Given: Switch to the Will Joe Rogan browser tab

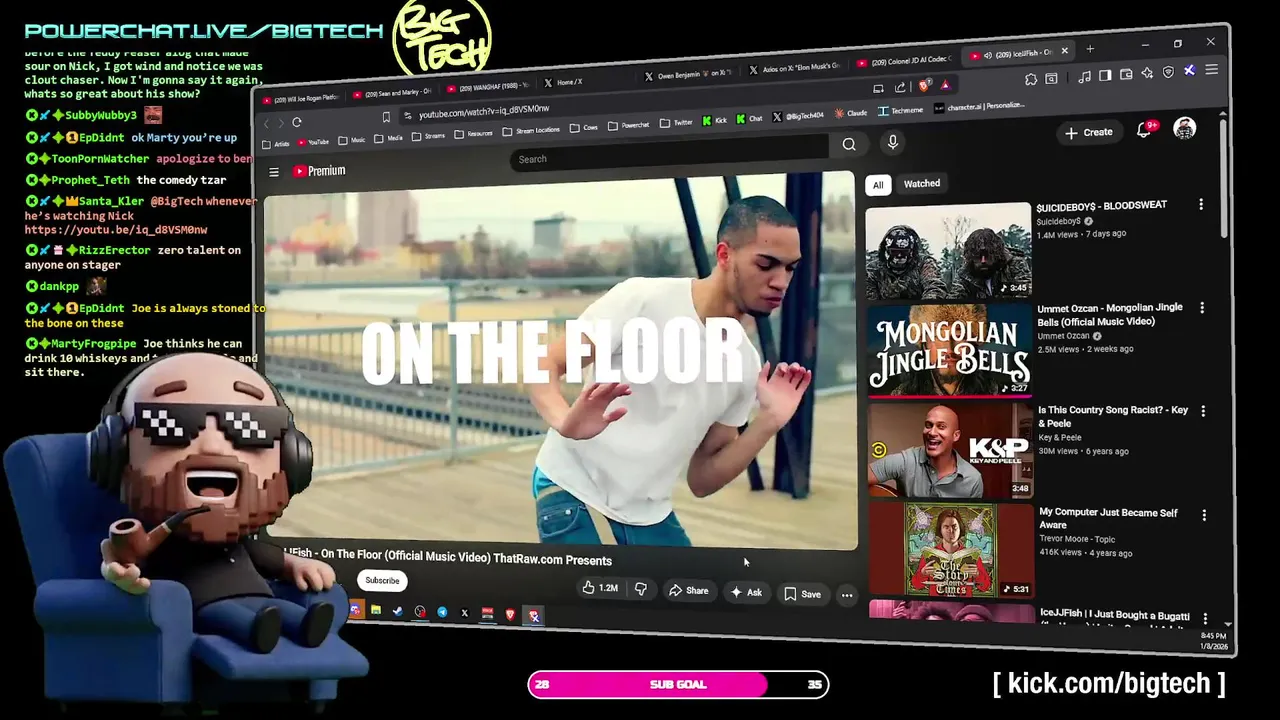Looking at the screenshot, I should [300, 99].
